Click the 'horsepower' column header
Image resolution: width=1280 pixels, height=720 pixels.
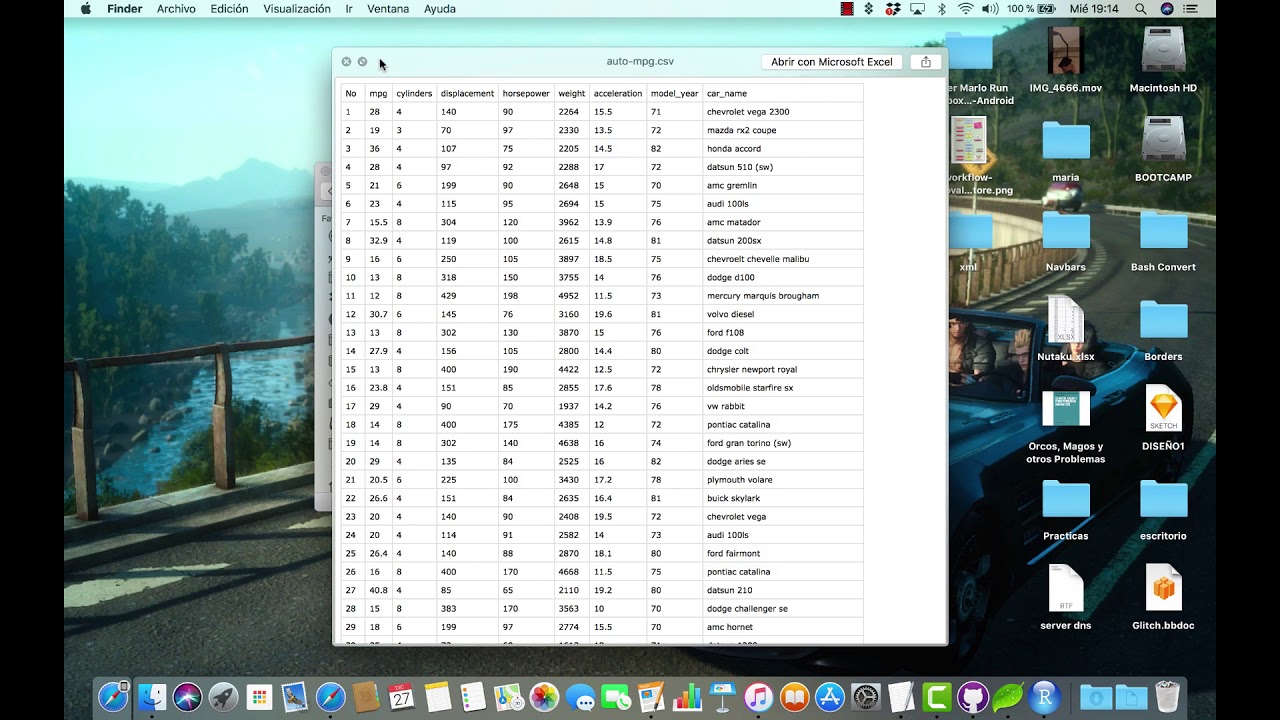[x=526, y=93]
